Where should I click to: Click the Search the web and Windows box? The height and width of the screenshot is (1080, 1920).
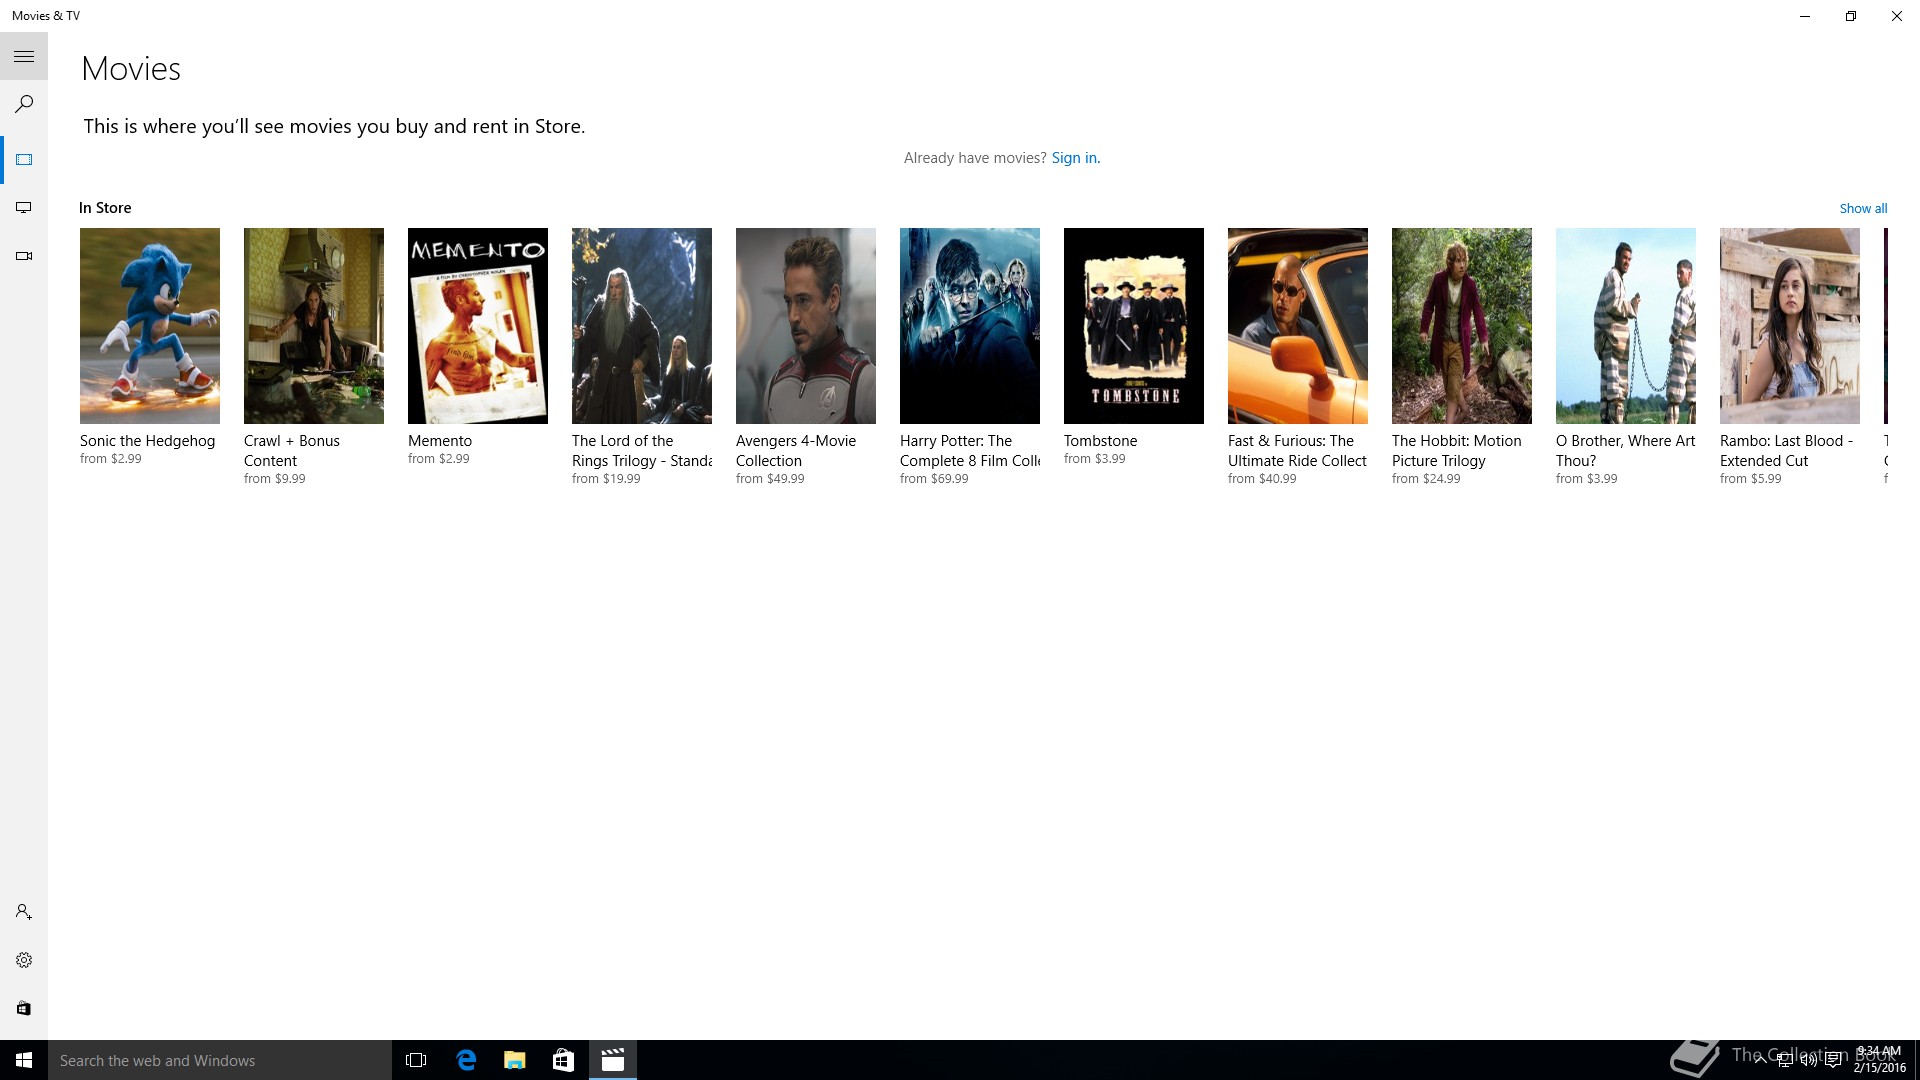(220, 1060)
